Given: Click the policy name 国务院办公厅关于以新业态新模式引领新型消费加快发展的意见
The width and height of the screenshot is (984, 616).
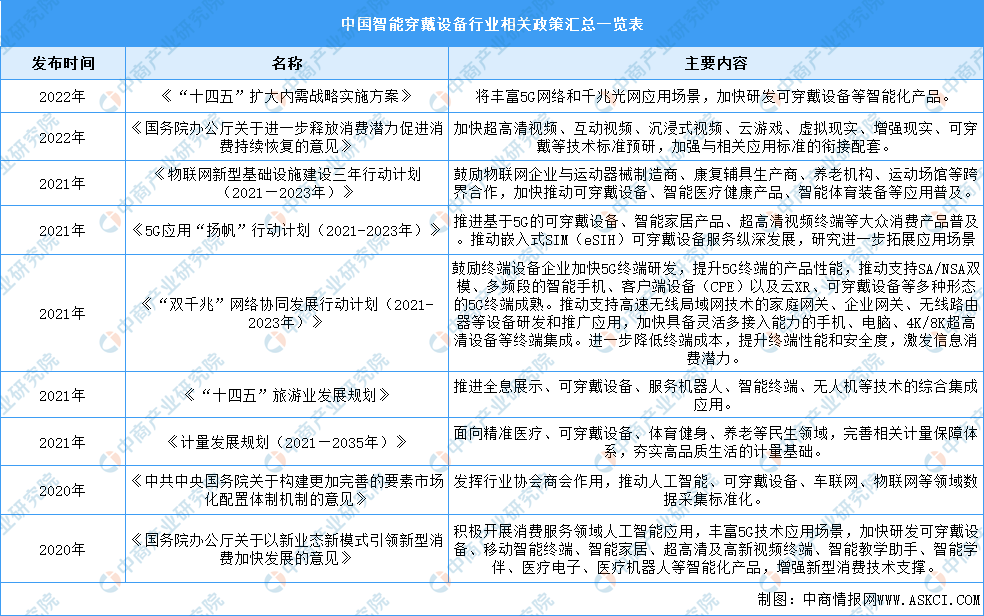Looking at the screenshot, I should tap(287, 550).
